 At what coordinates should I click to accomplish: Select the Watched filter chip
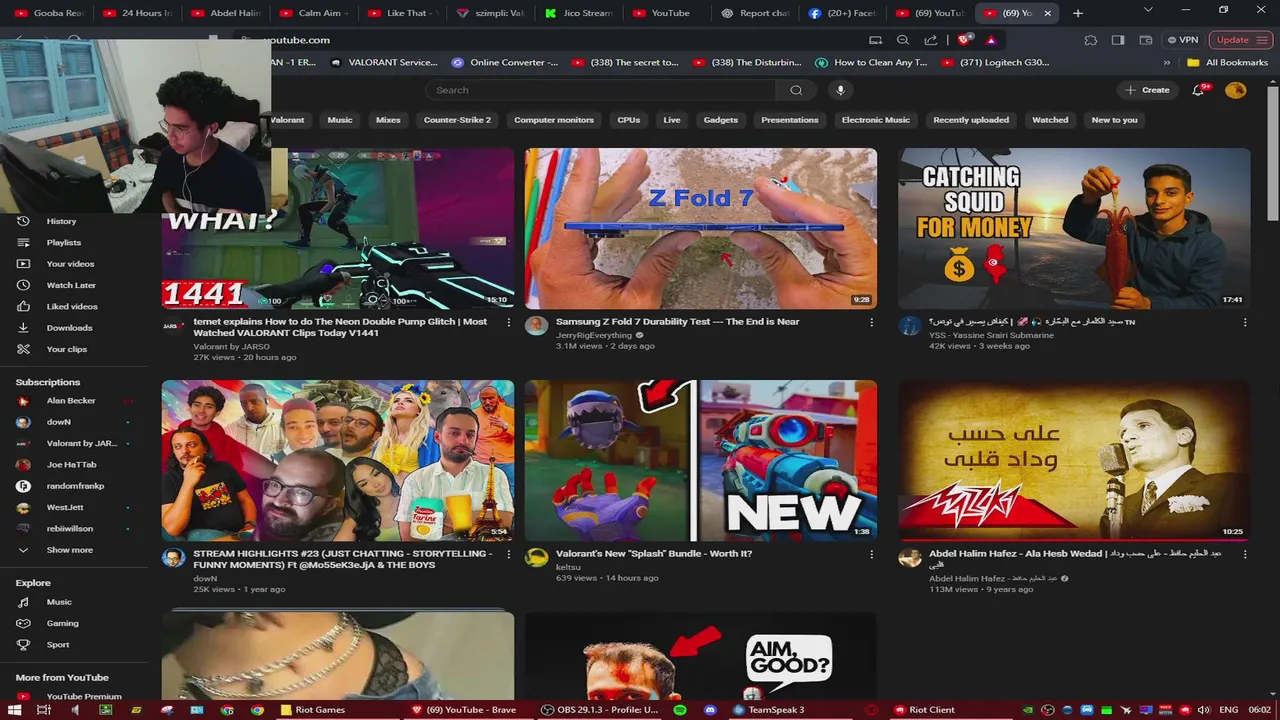pyautogui.click(x=1050, y=120)
